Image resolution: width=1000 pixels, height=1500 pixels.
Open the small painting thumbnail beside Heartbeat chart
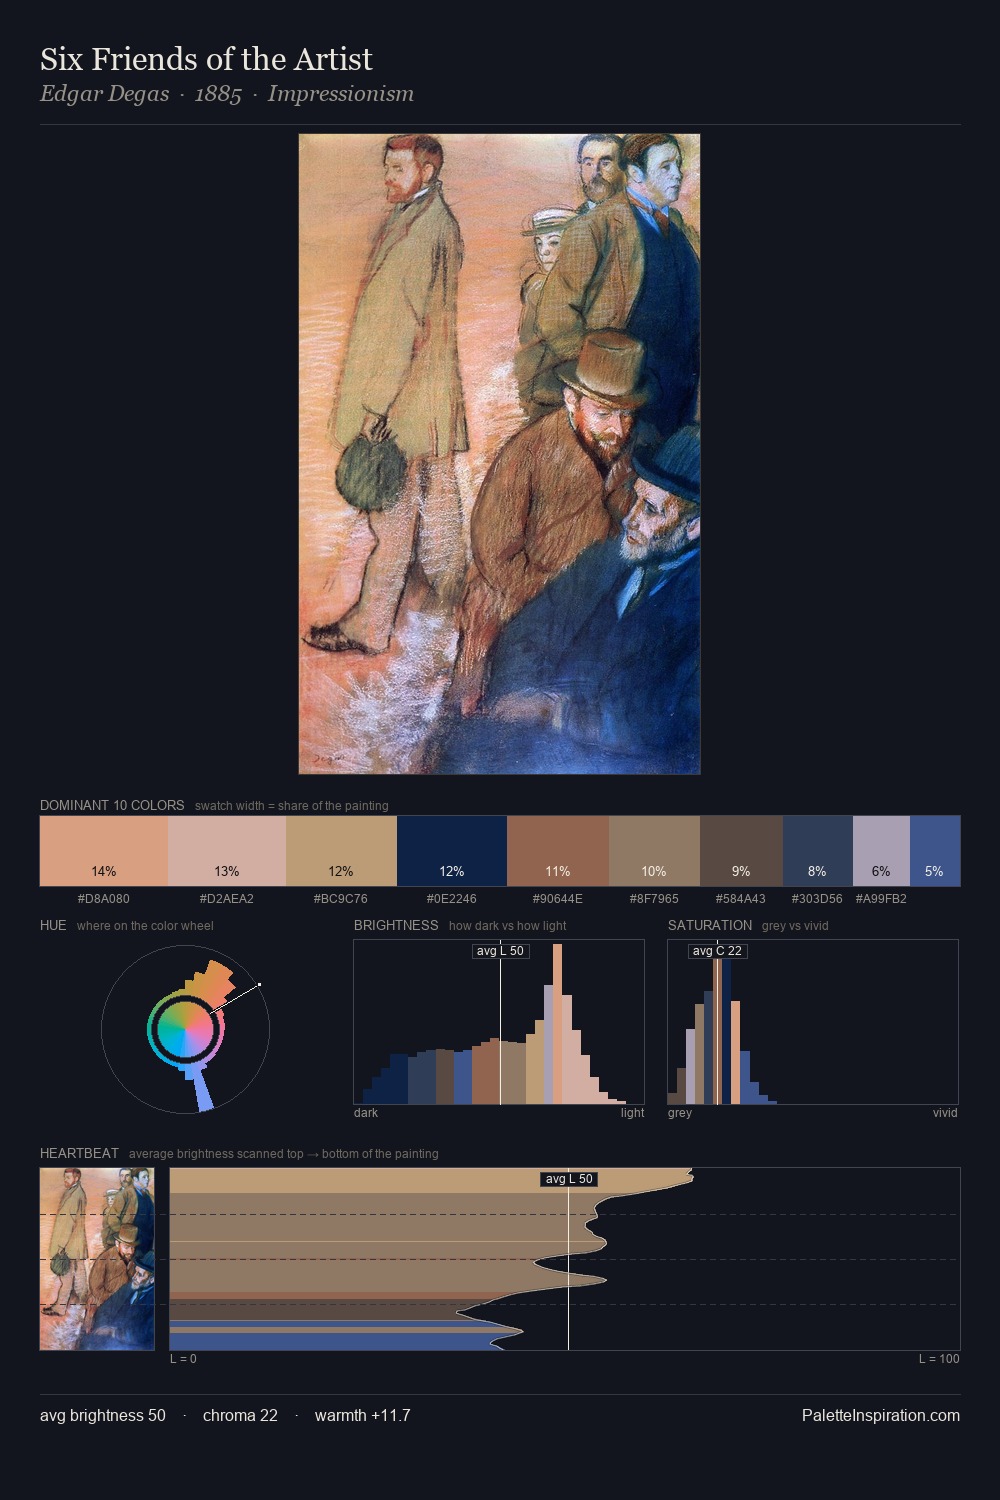click(97, 1259)
